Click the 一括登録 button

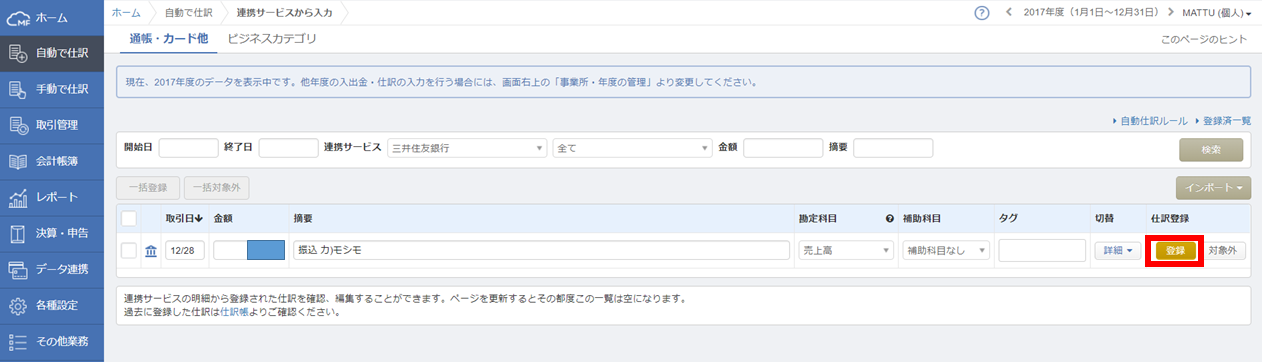(x=148, y=187)
